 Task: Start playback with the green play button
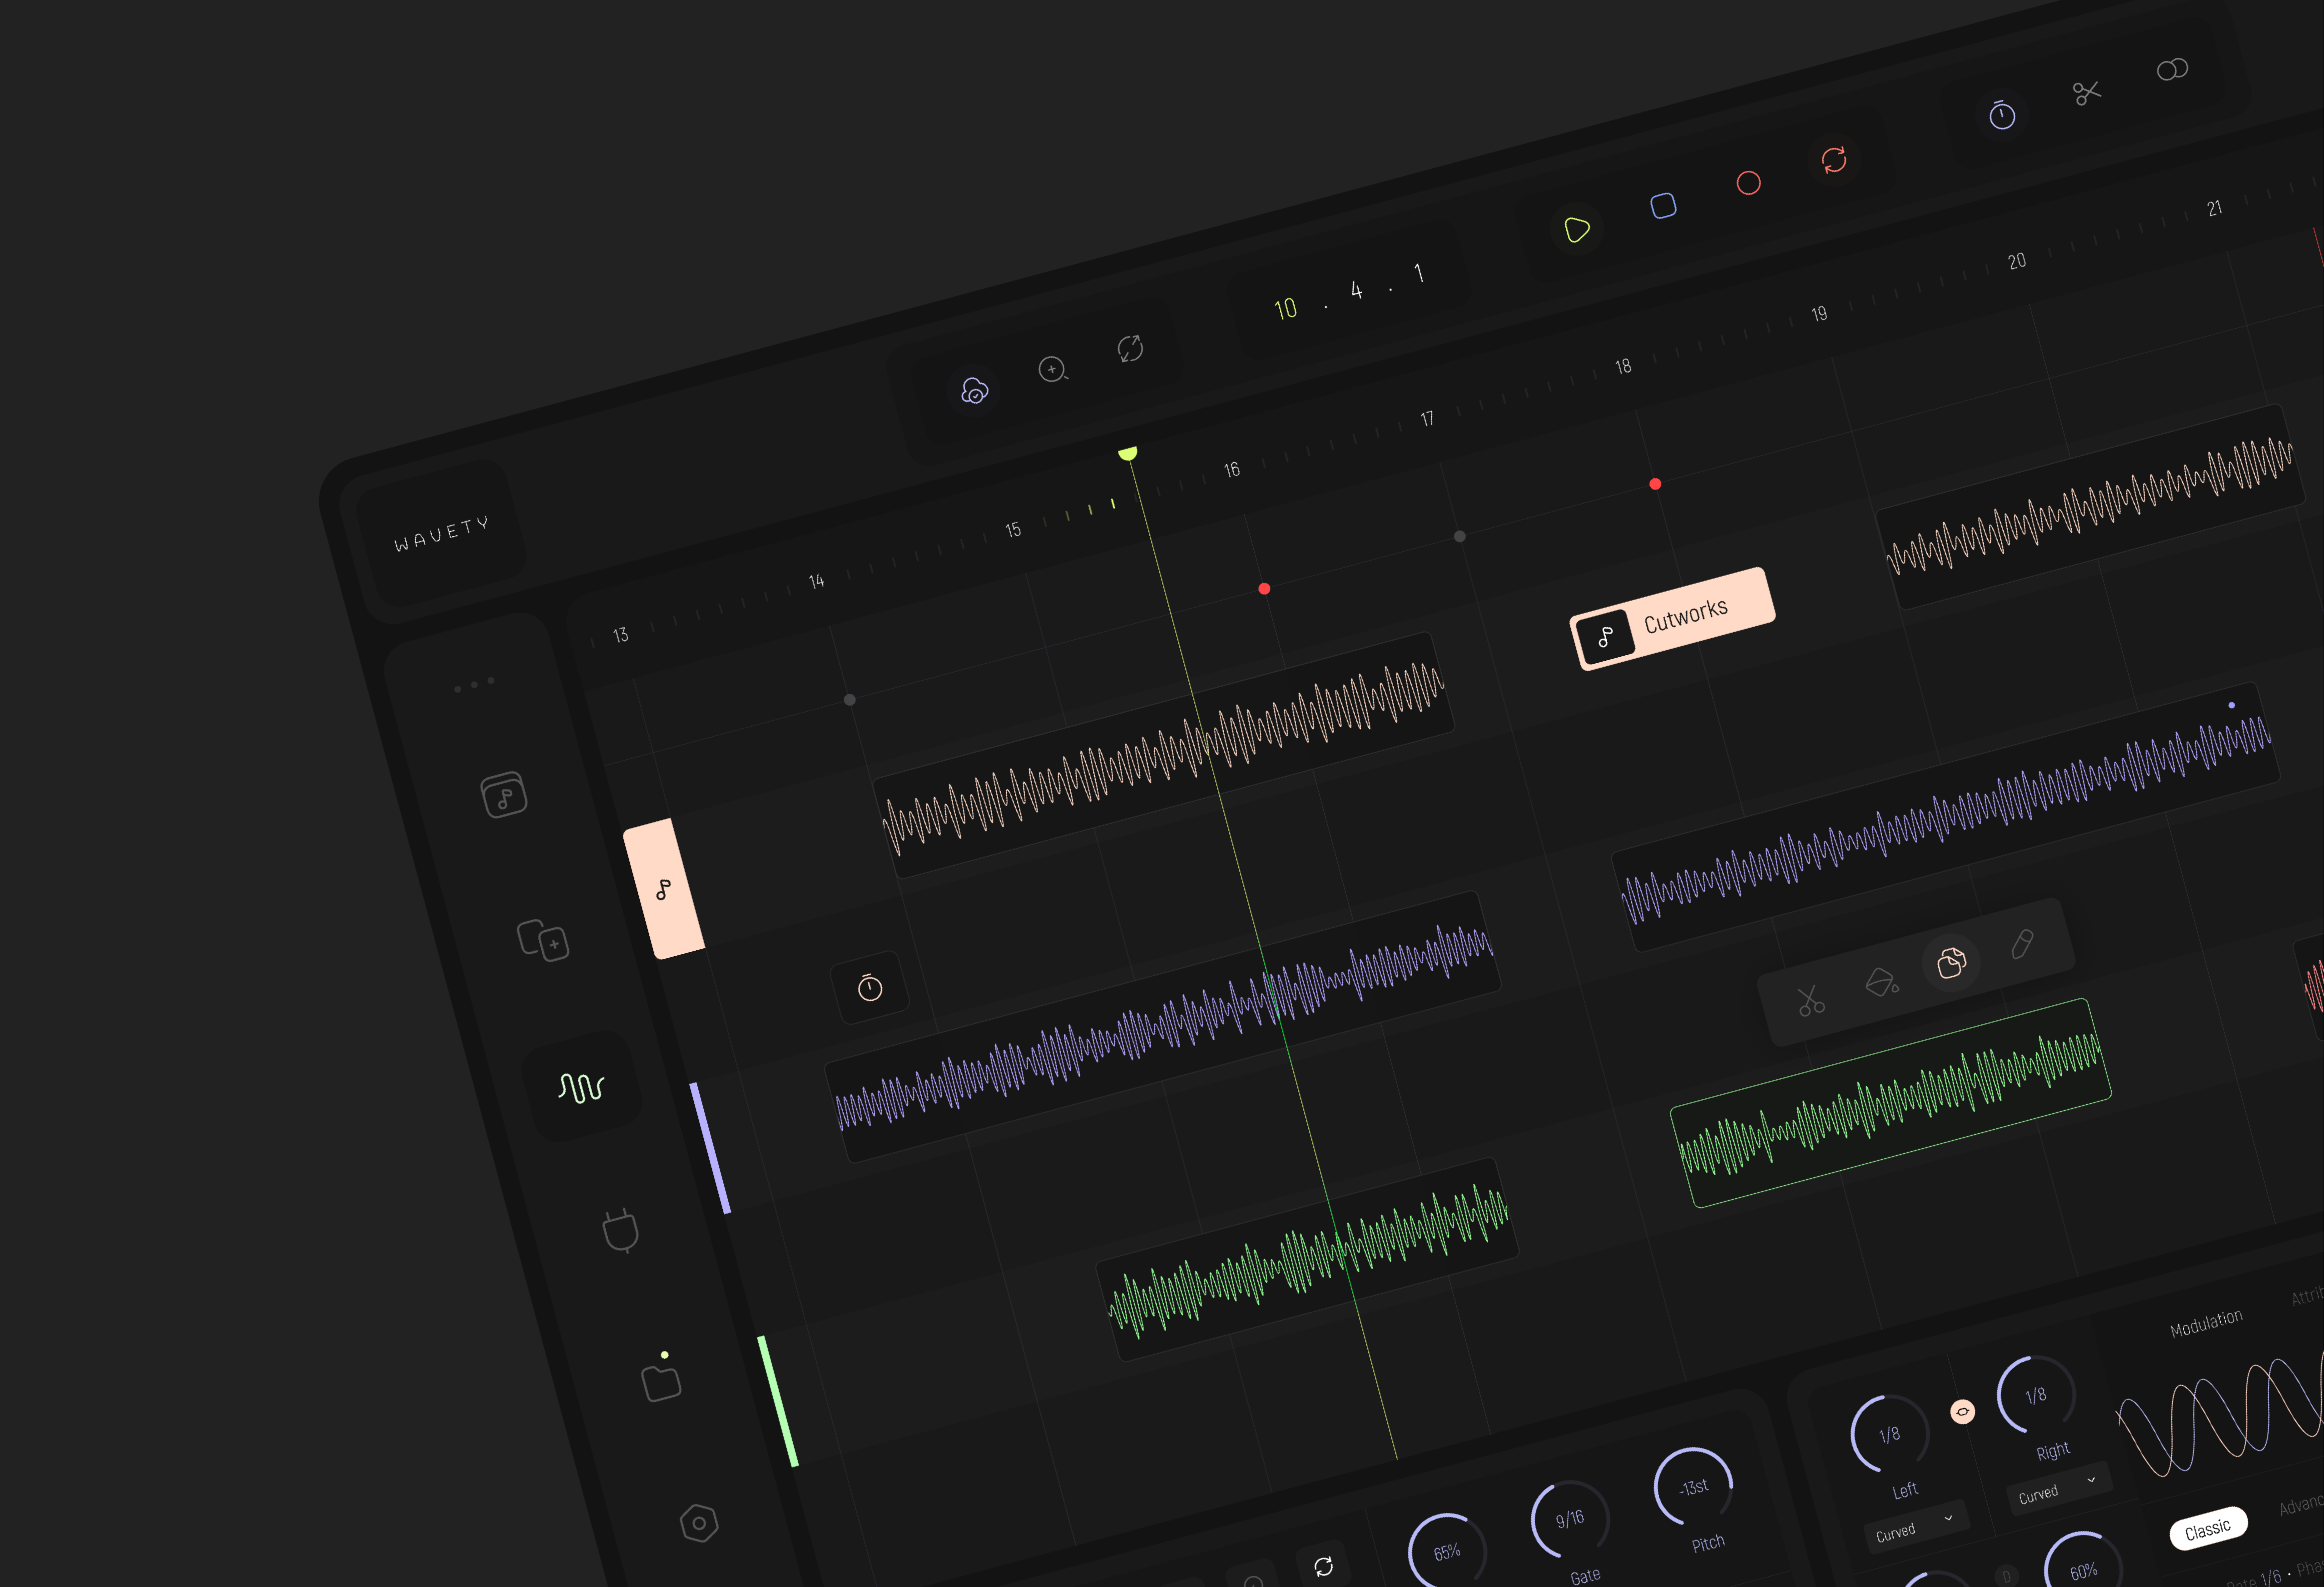[1577, 230]
